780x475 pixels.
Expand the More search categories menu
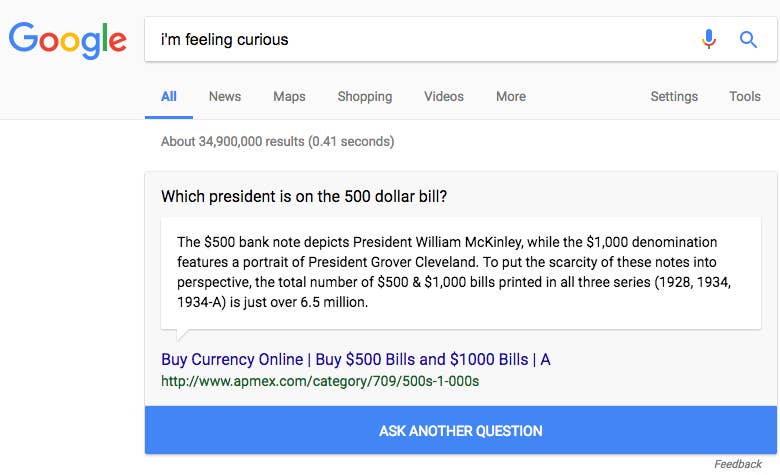pyautogui.click(x=511, y=97)
